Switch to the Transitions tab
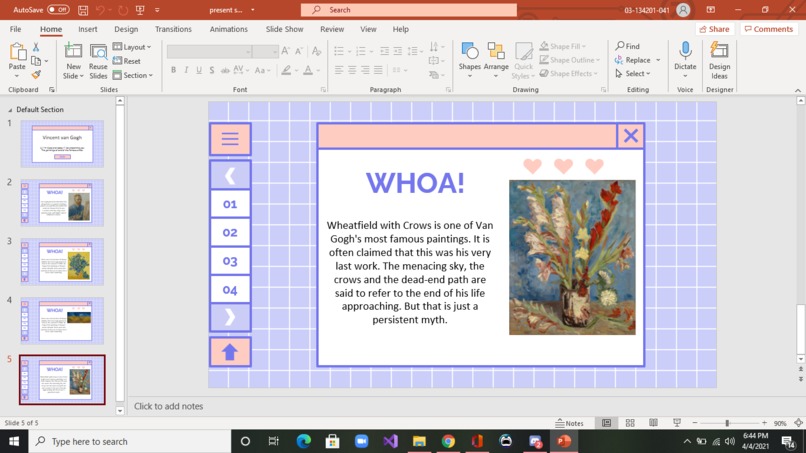Screen dimensions: 806x453 pyautogui.click(x=173, y=29)
